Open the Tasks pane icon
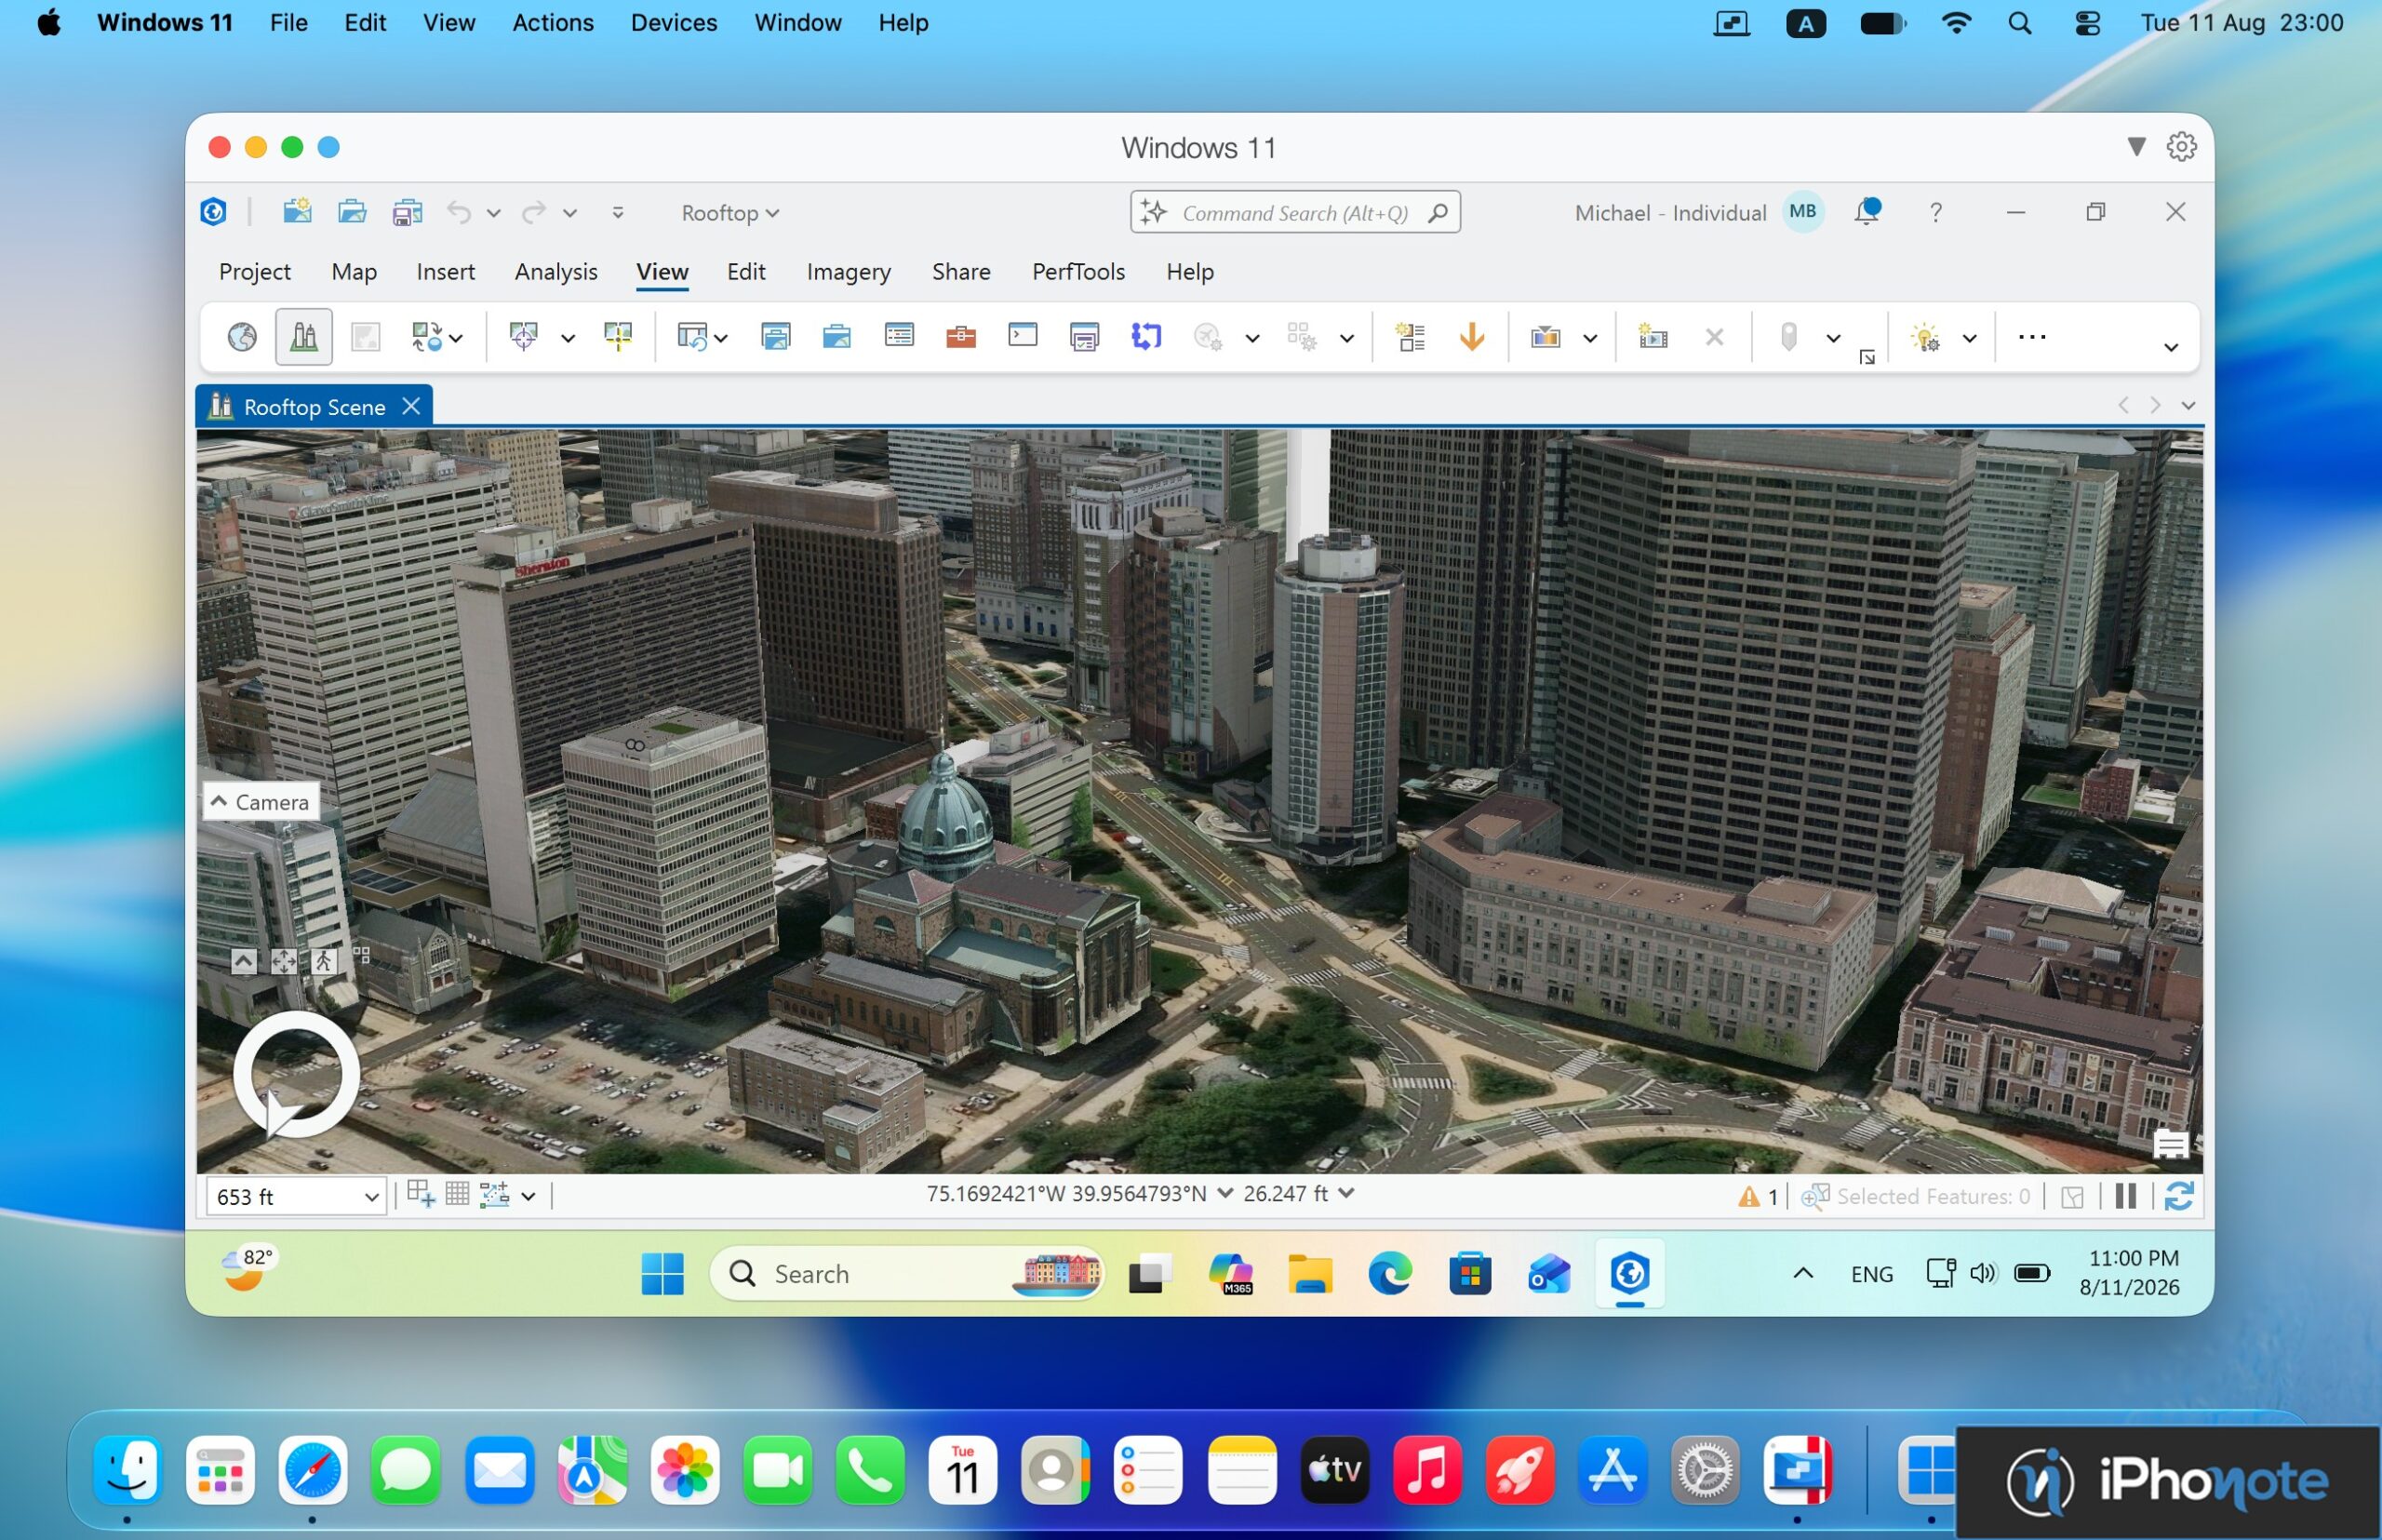The height and width of the screenshot is (1540, 2382). 1084,337
